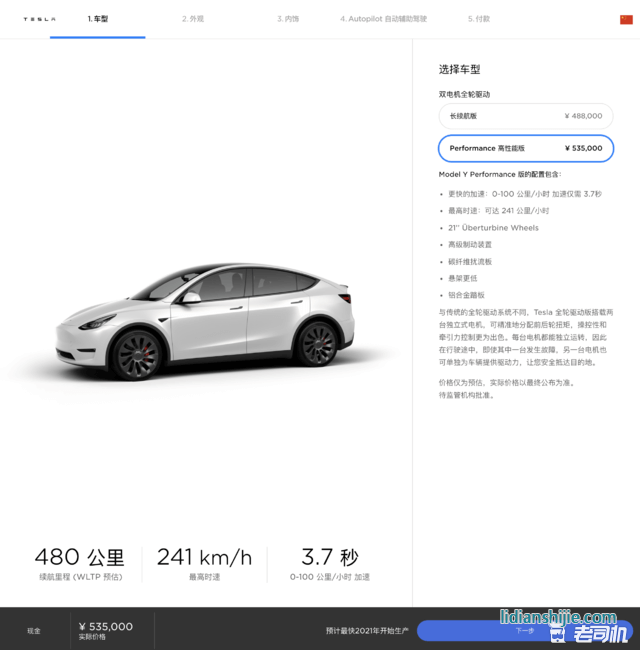Click the 480 公里 range stat
This screenshot has height=650, width=640.
[80, 564]
